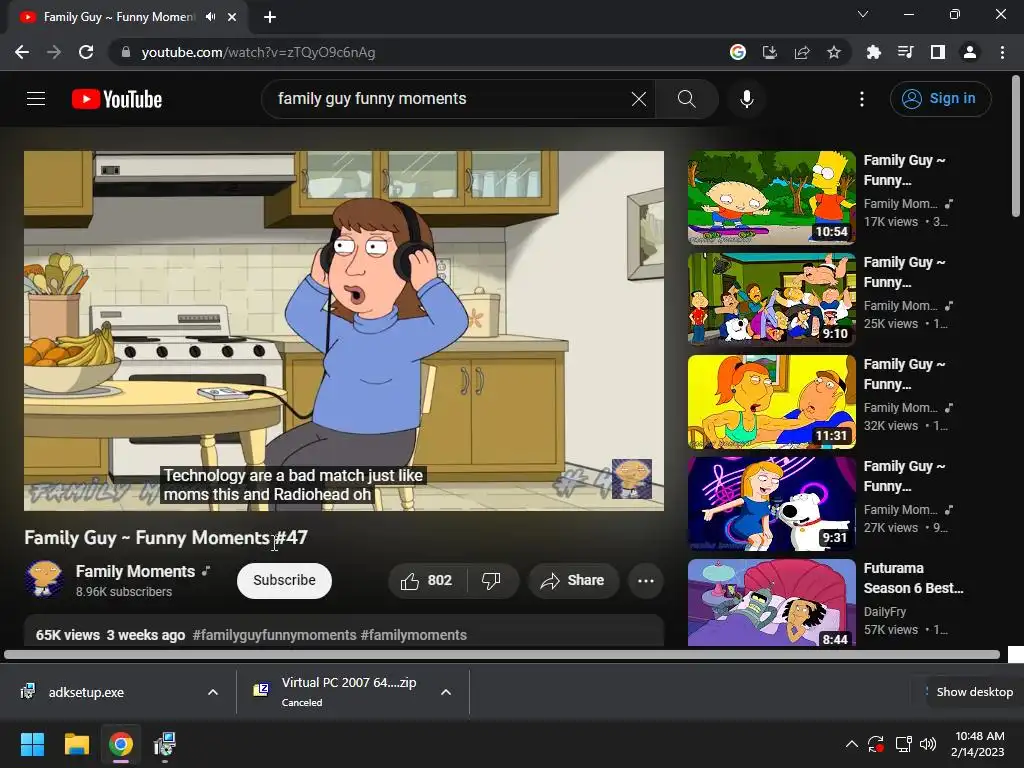Open suggested video thumbnail lasting 9:31

click(771, 504)
